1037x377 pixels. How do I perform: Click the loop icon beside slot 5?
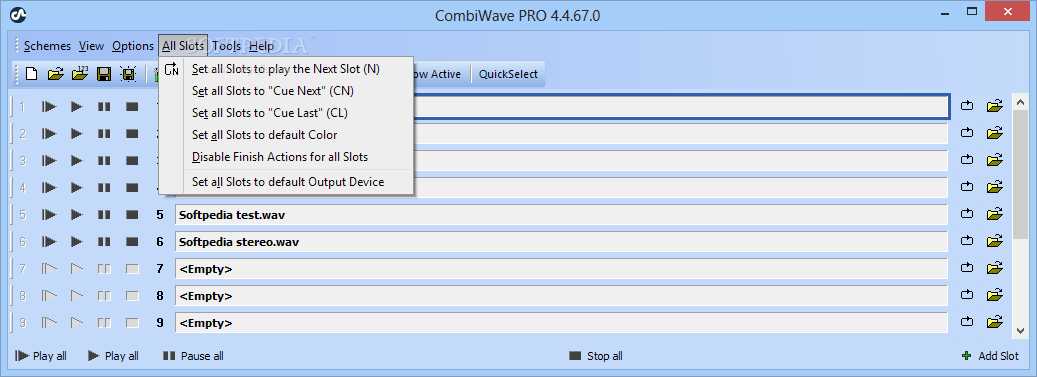[967, 214]
